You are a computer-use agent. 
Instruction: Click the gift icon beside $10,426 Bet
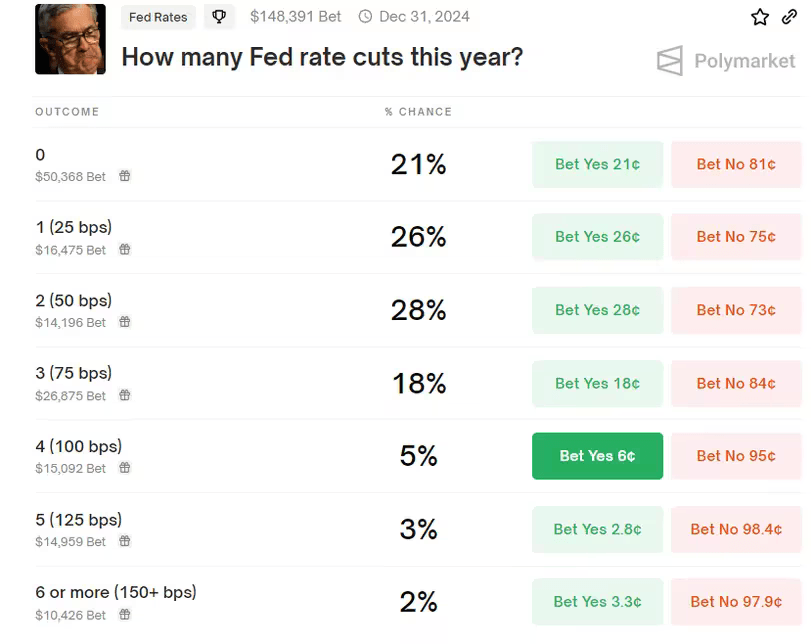click(125, 614)
